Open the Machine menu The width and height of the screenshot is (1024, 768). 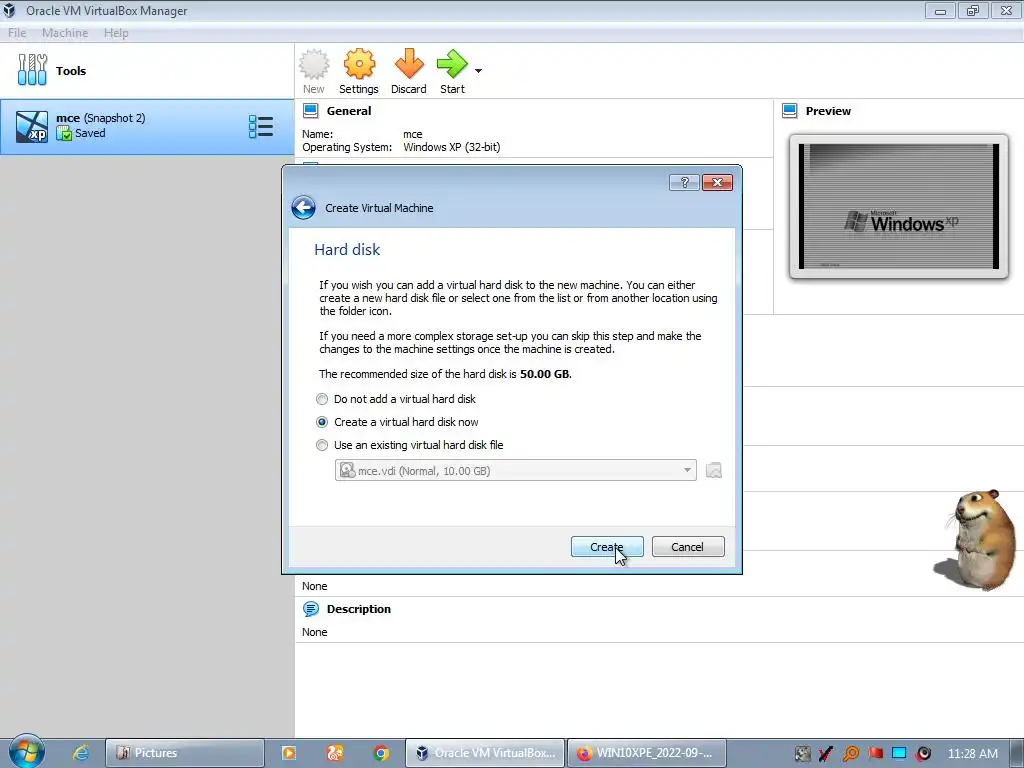(65, 33)
